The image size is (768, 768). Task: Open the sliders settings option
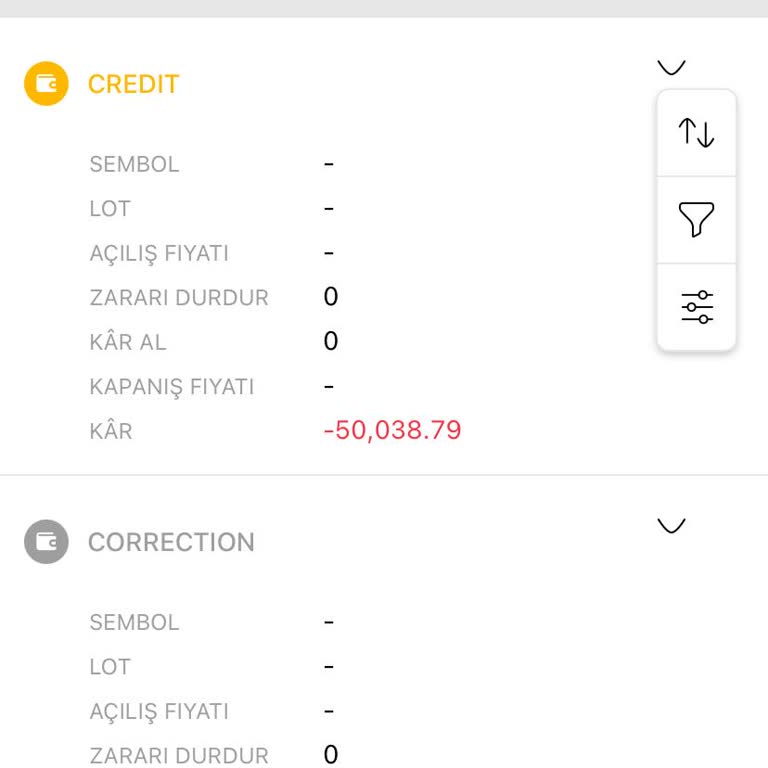(x=696, y=307)
